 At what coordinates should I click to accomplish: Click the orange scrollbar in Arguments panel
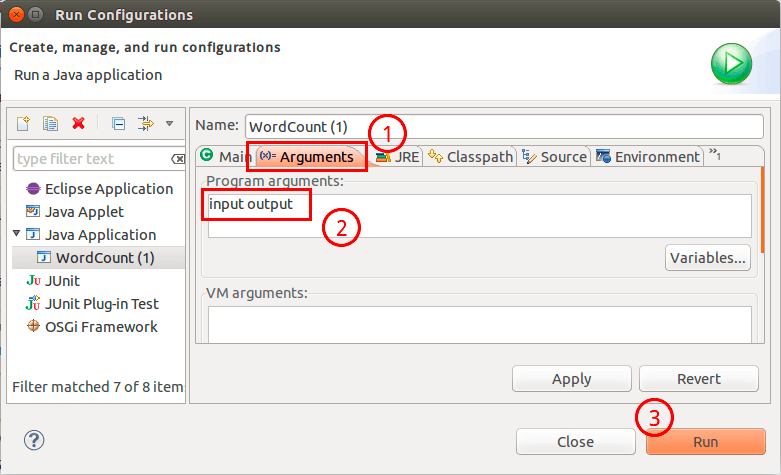tap(762, 211)
